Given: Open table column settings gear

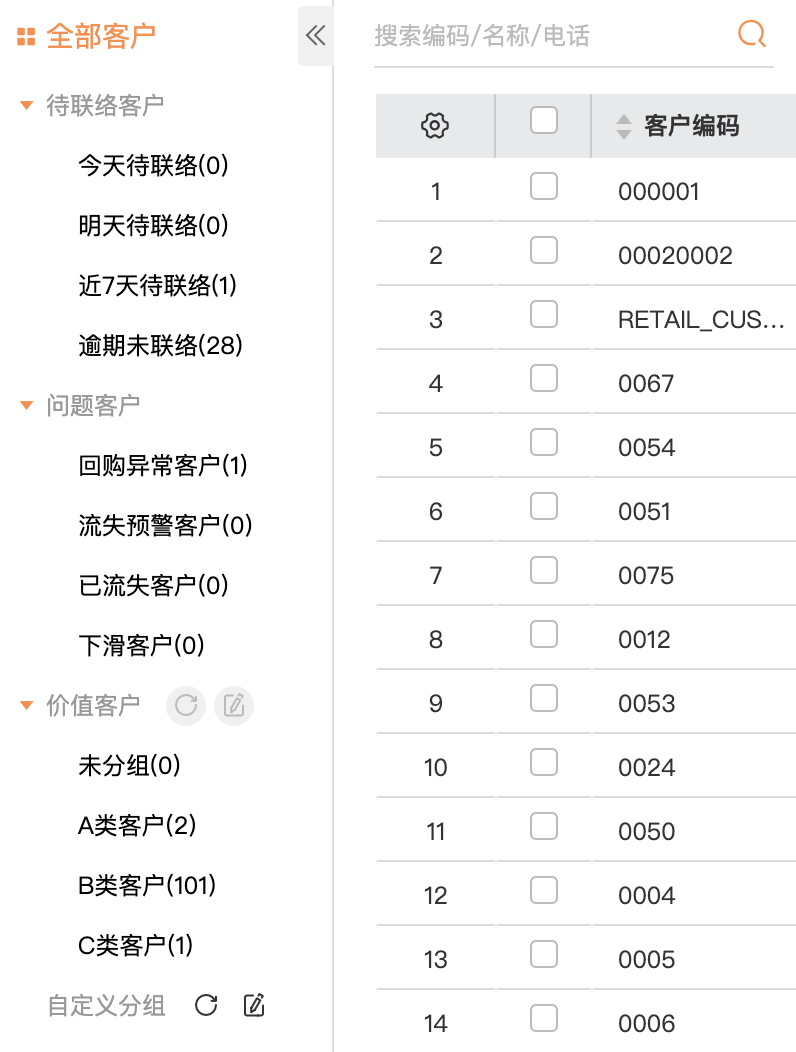Looking at the screenshot, I should click(x=435, y=126).
